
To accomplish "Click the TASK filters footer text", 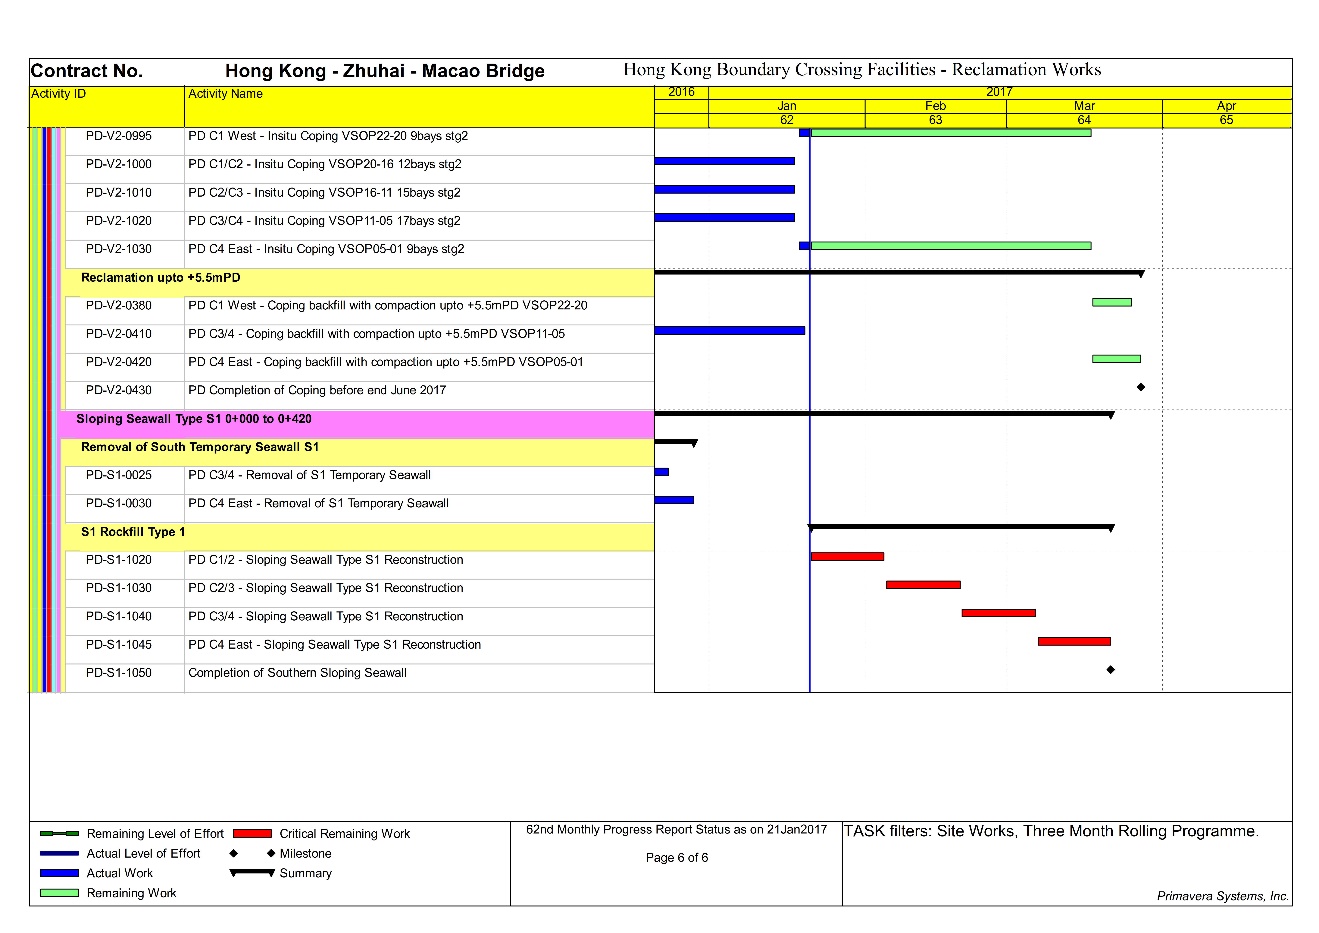I will 1052,831.
